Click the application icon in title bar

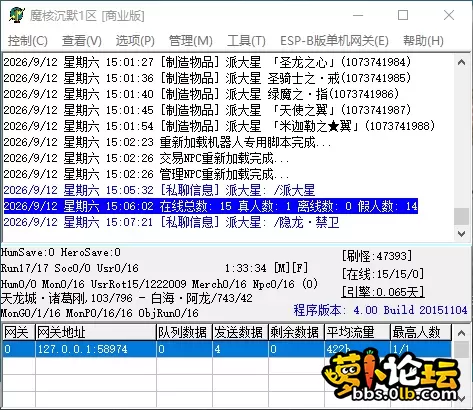click(x=17, y=15)
